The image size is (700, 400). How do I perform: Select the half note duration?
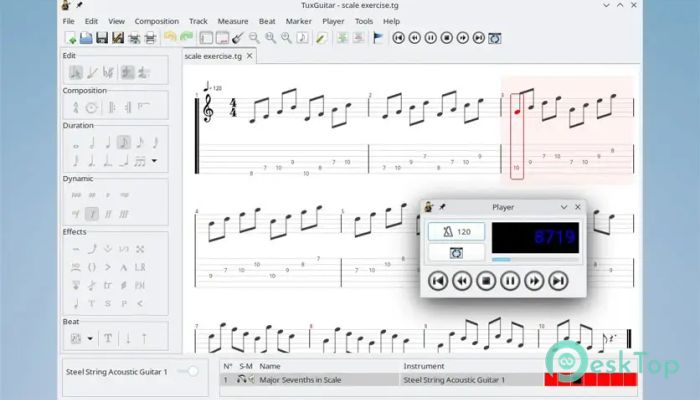point(92,143)
